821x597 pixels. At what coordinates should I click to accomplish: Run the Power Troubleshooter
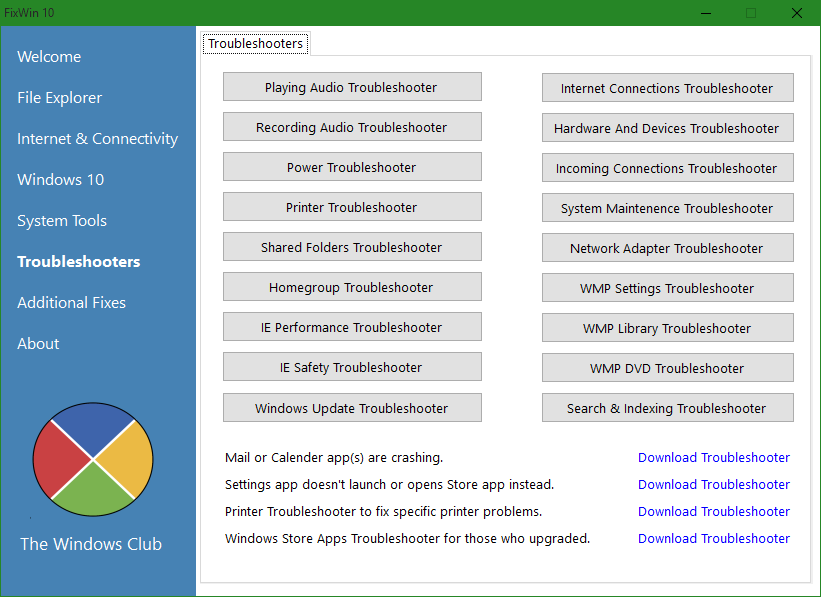pyautogui.click(x=352, y=167)
